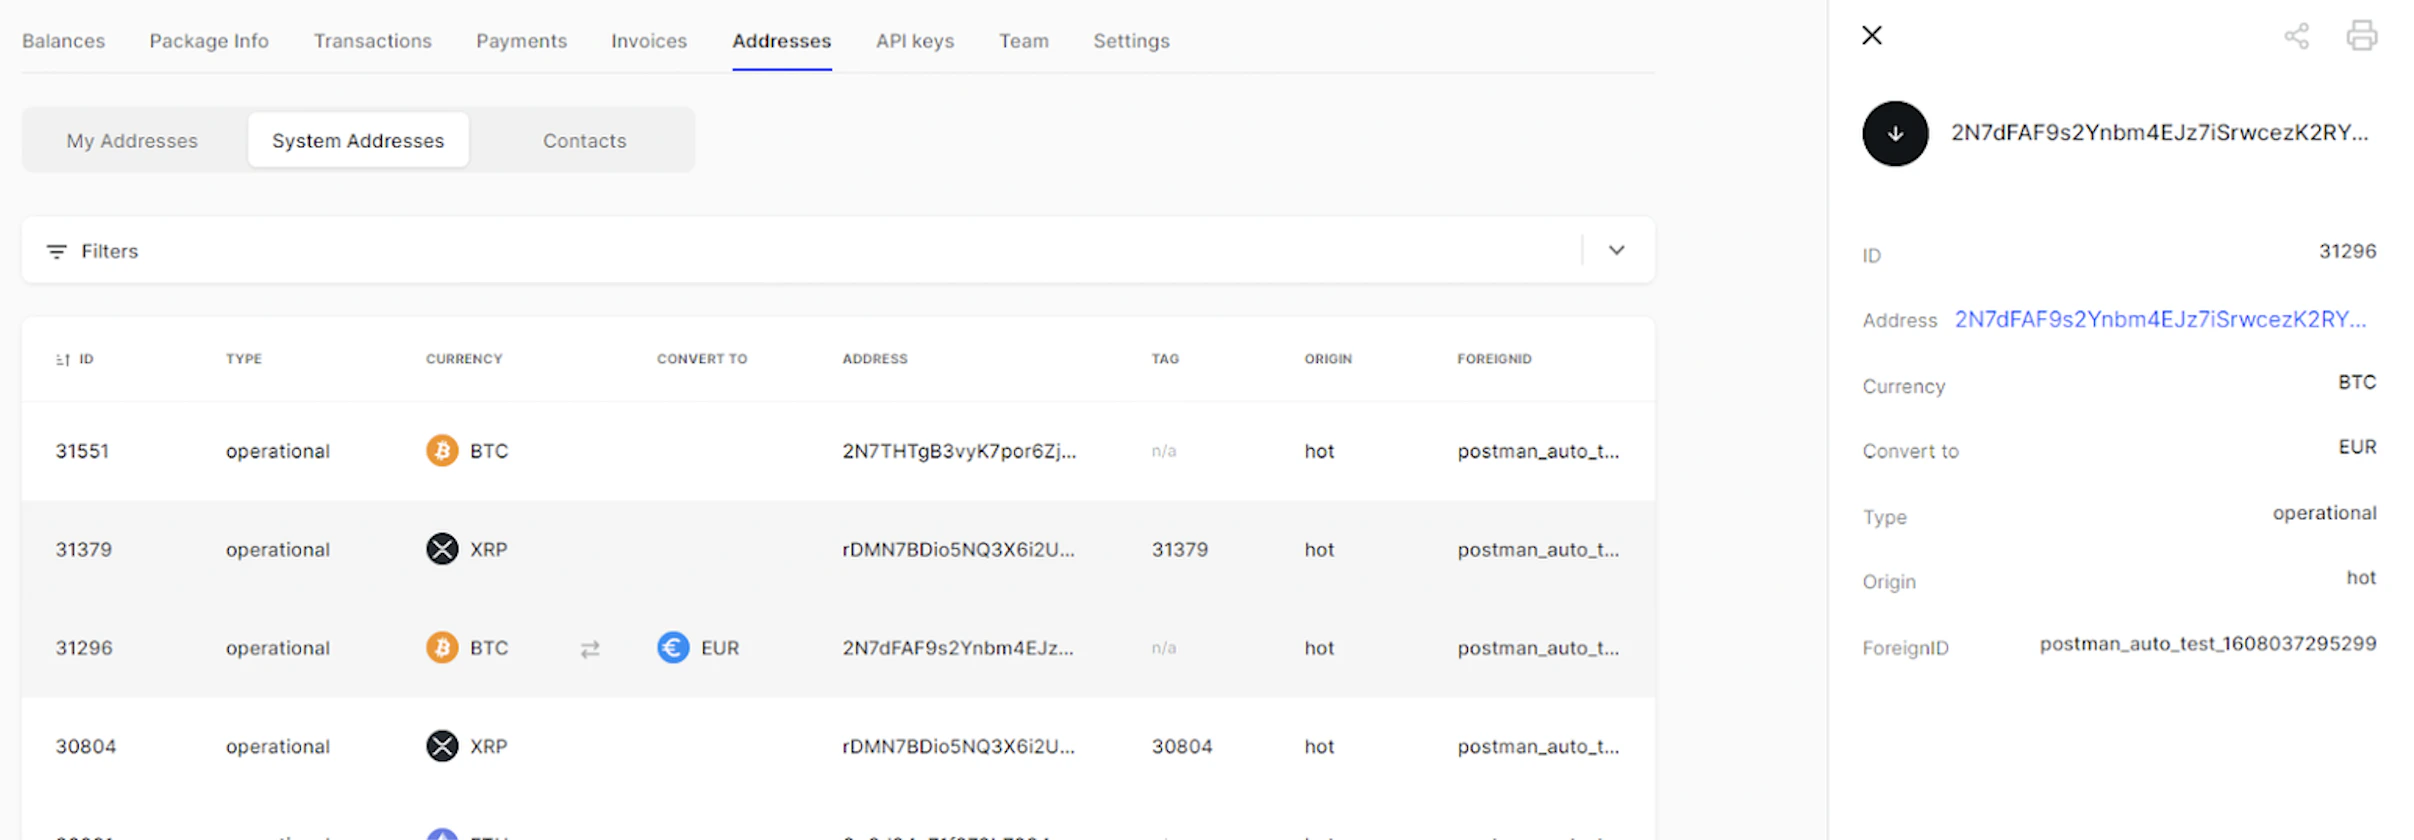Select row with ID 31296
2414x840 pixels.
coord(838,648)
